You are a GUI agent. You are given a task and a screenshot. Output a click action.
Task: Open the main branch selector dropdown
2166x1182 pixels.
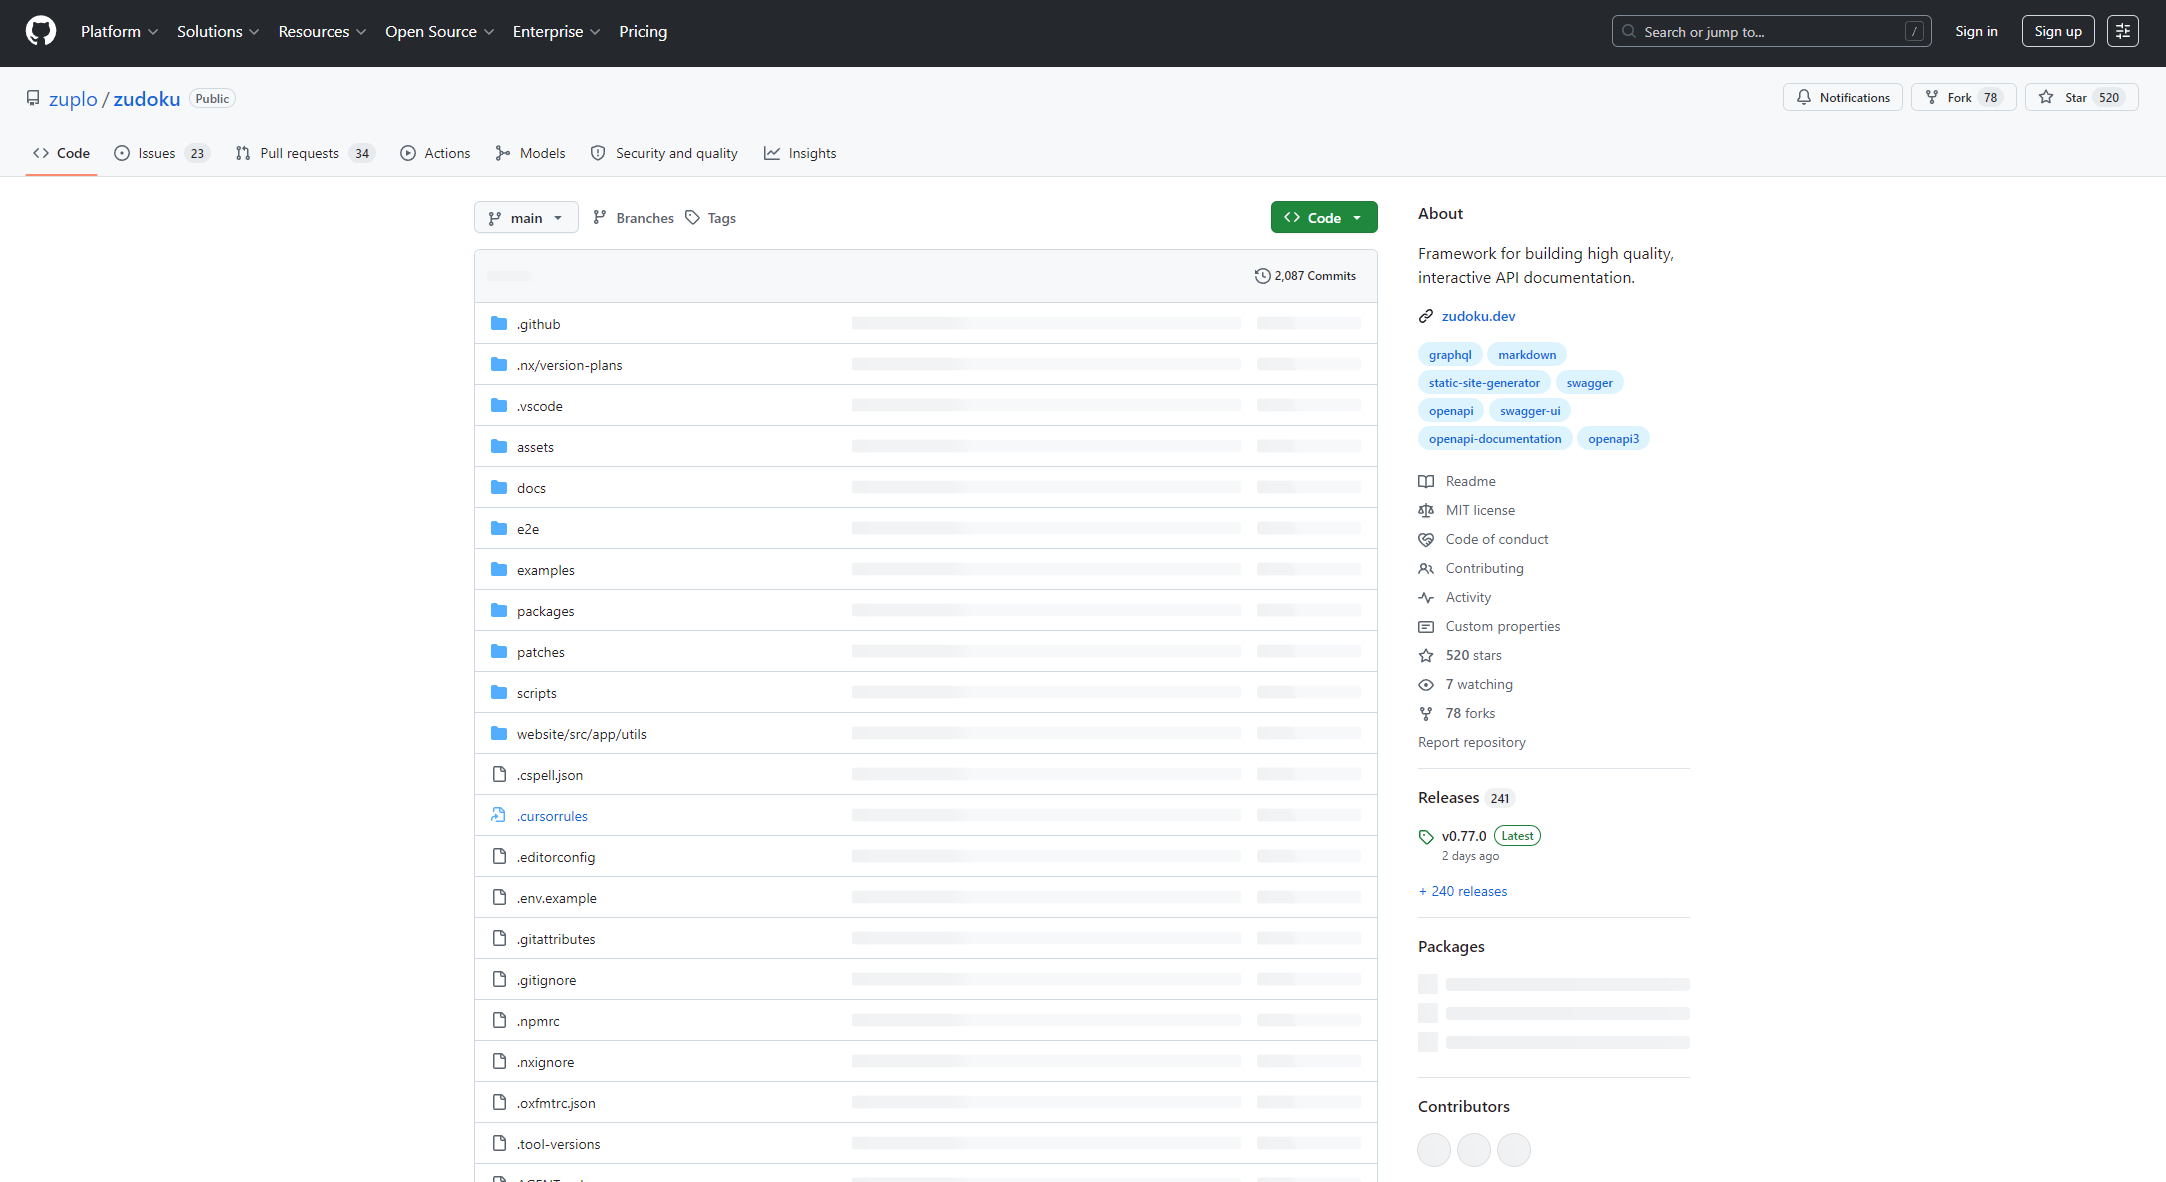(x=526, y=217)
